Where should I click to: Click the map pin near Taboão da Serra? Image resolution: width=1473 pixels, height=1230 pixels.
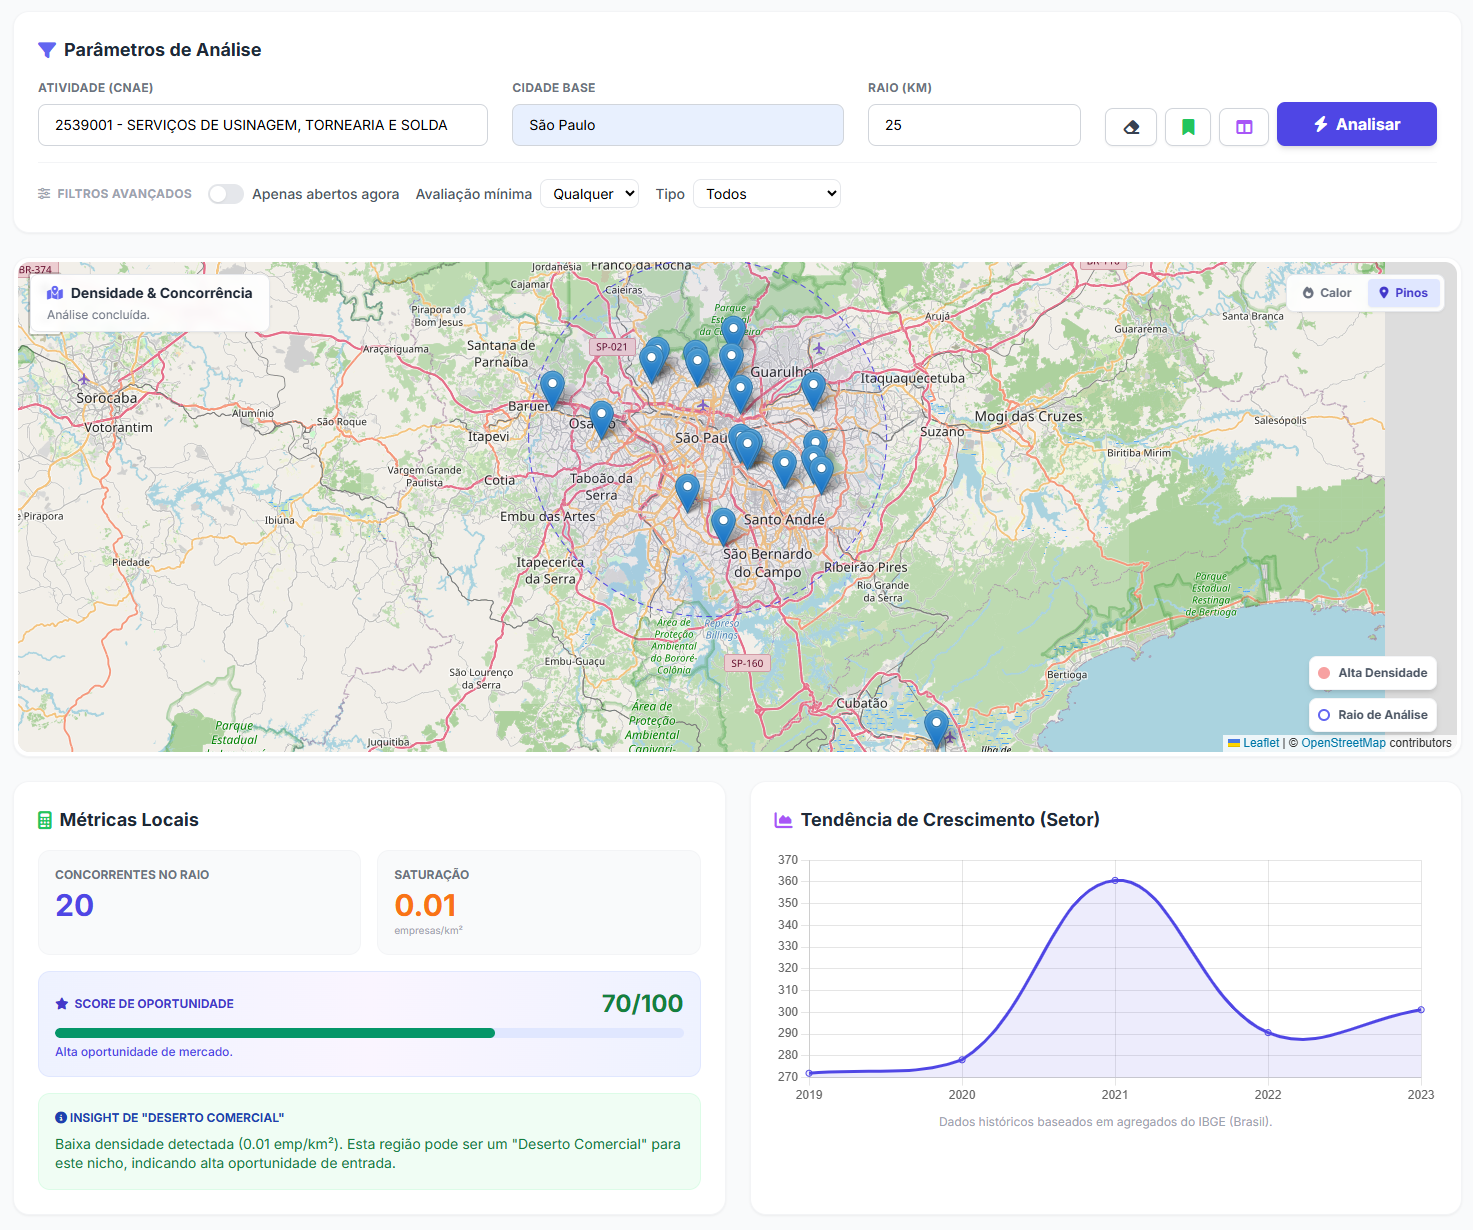(687, 493)
